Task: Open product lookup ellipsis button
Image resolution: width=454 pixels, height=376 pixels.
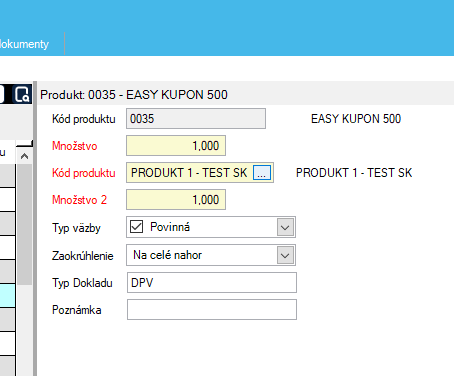Action: tap(262, 173)
